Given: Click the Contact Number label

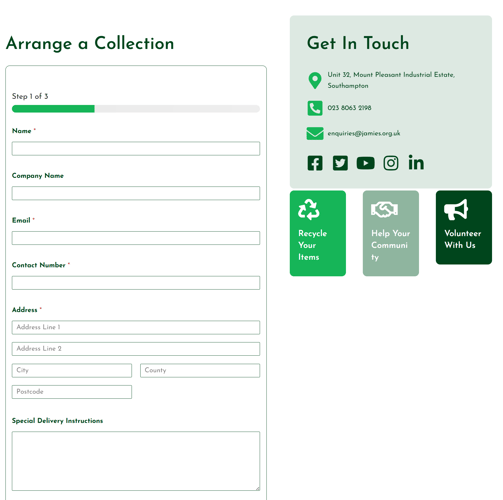Looking at the screenshot, I should point(39,265).
